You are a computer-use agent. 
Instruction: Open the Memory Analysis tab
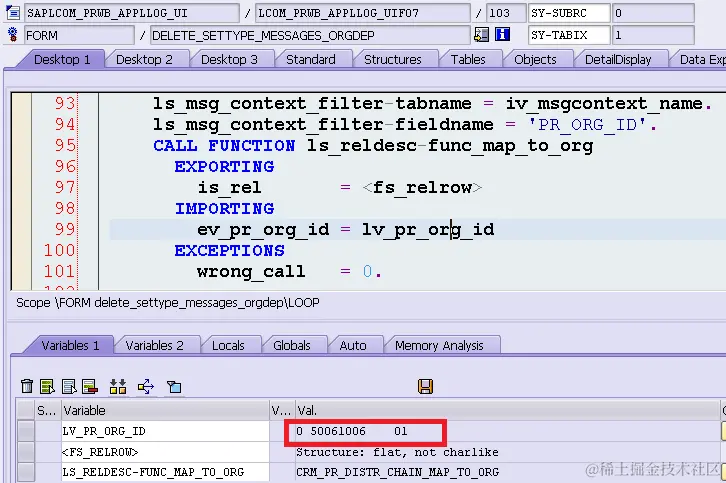[439, 345]
